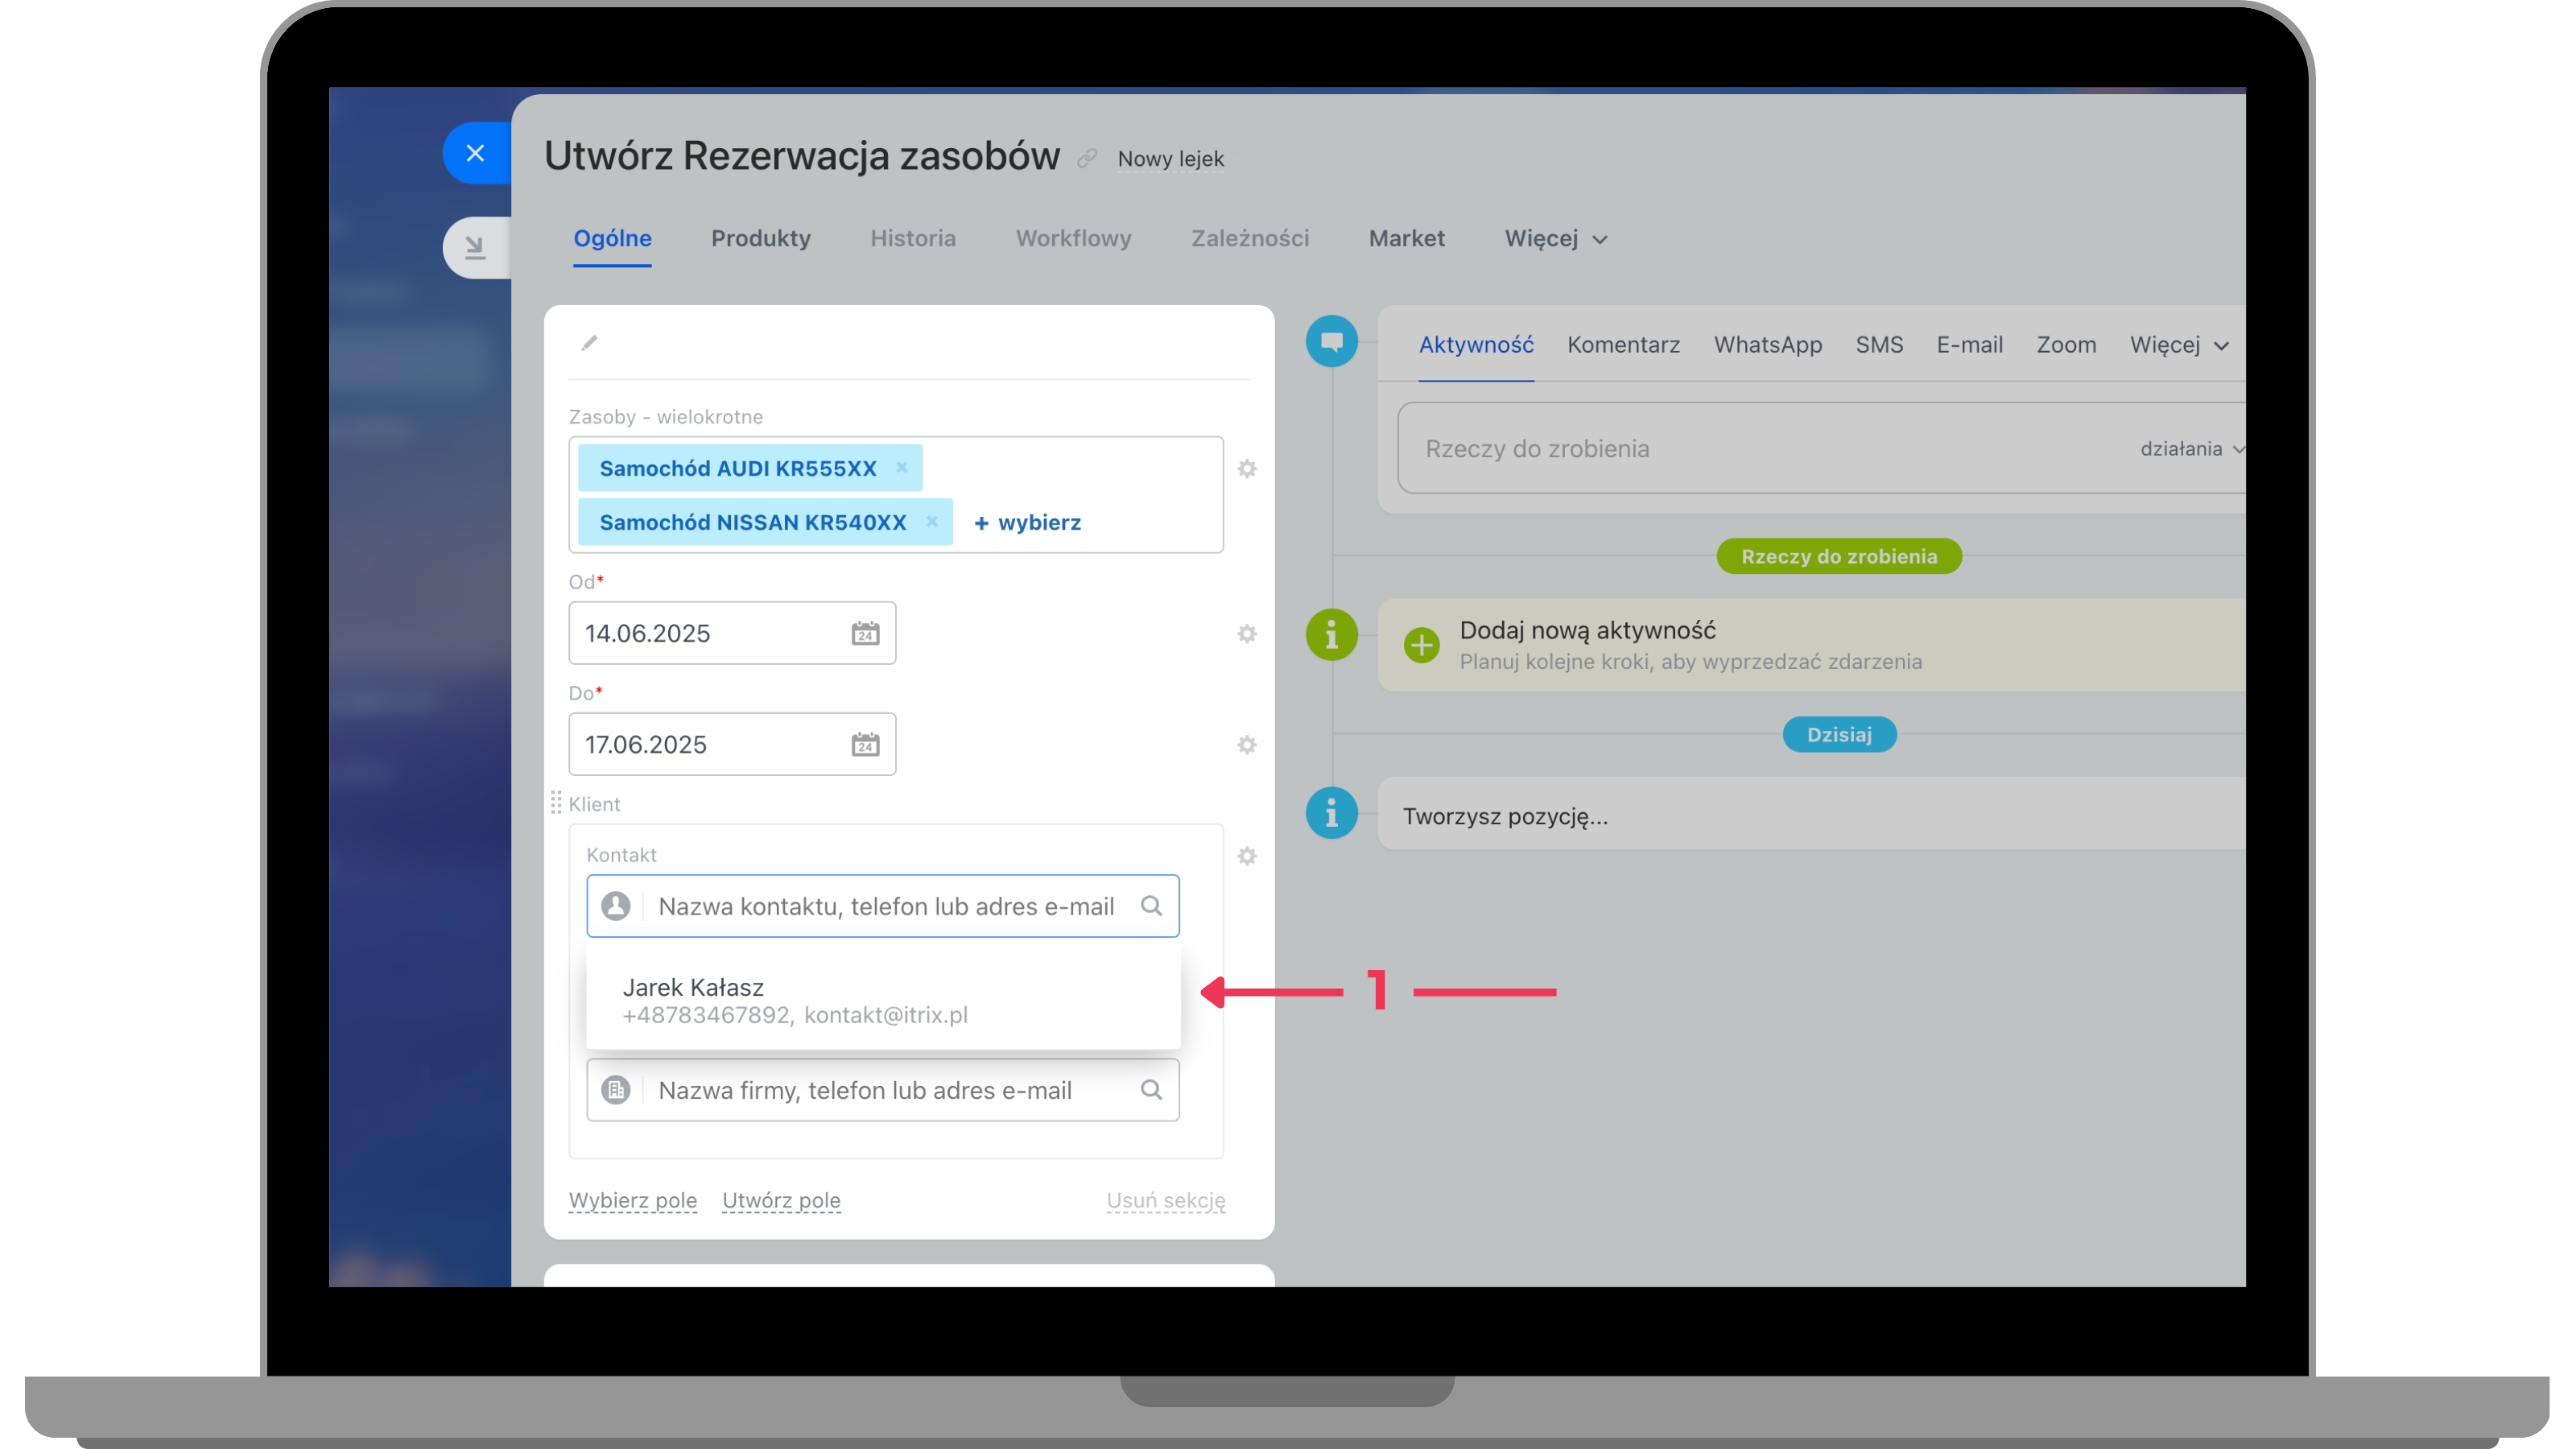Open calendar picker for Od date
This screenshot has height=1449, width=2576.
(866, 633)
